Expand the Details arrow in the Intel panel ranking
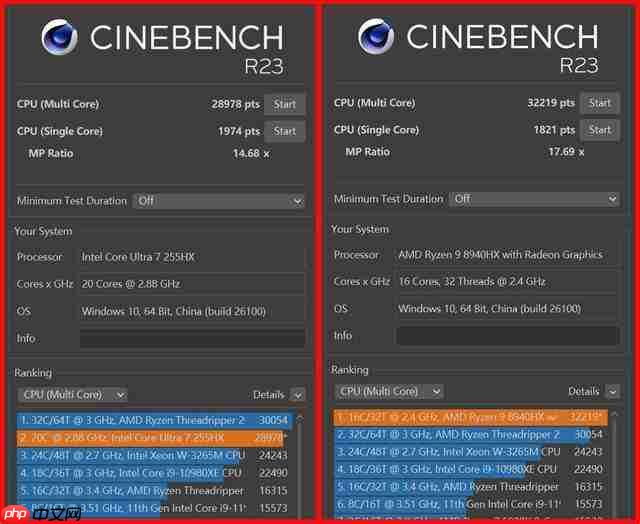This screenshot has width=640, height=524. [x=298, y=396]
